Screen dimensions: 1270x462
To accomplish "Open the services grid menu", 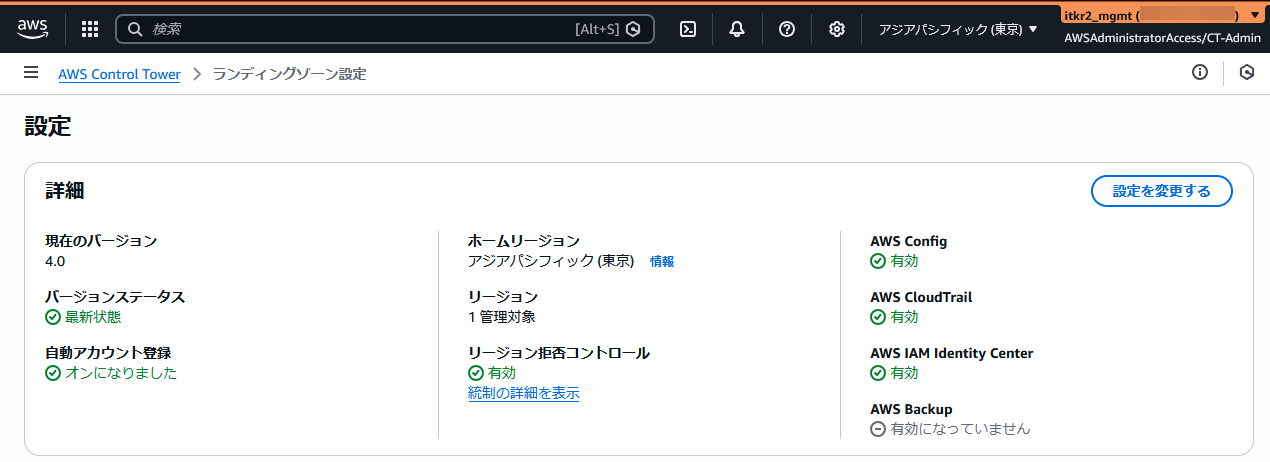I will click(x=90, y=29).
